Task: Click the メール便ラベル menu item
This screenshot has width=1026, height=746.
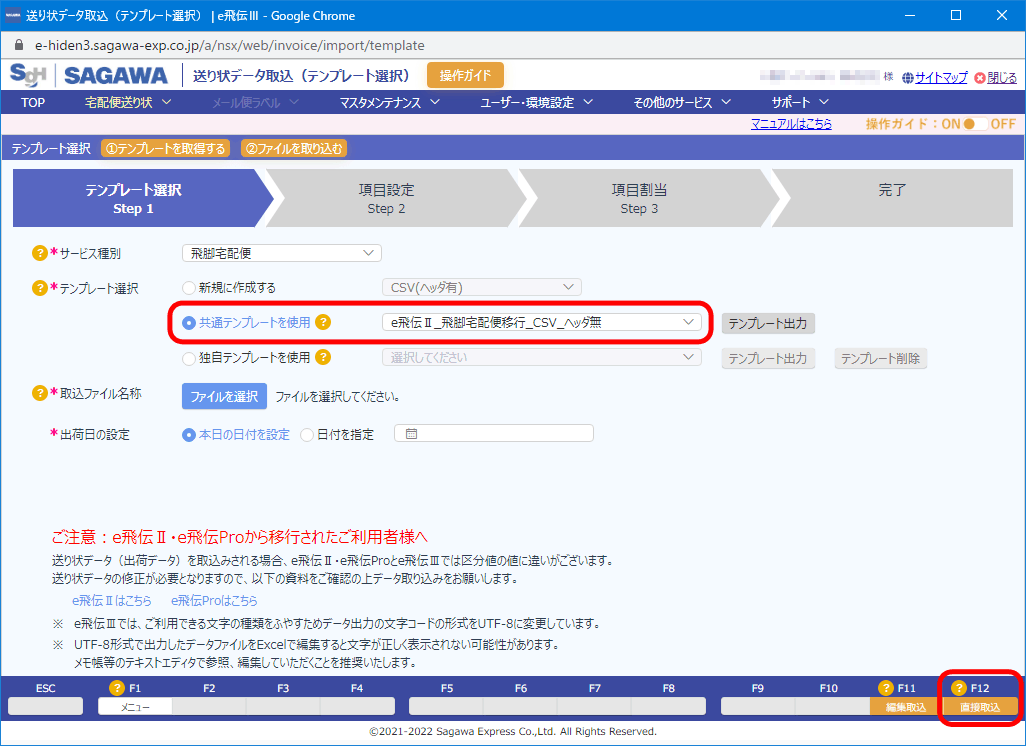Action: [x=255, y=102]
